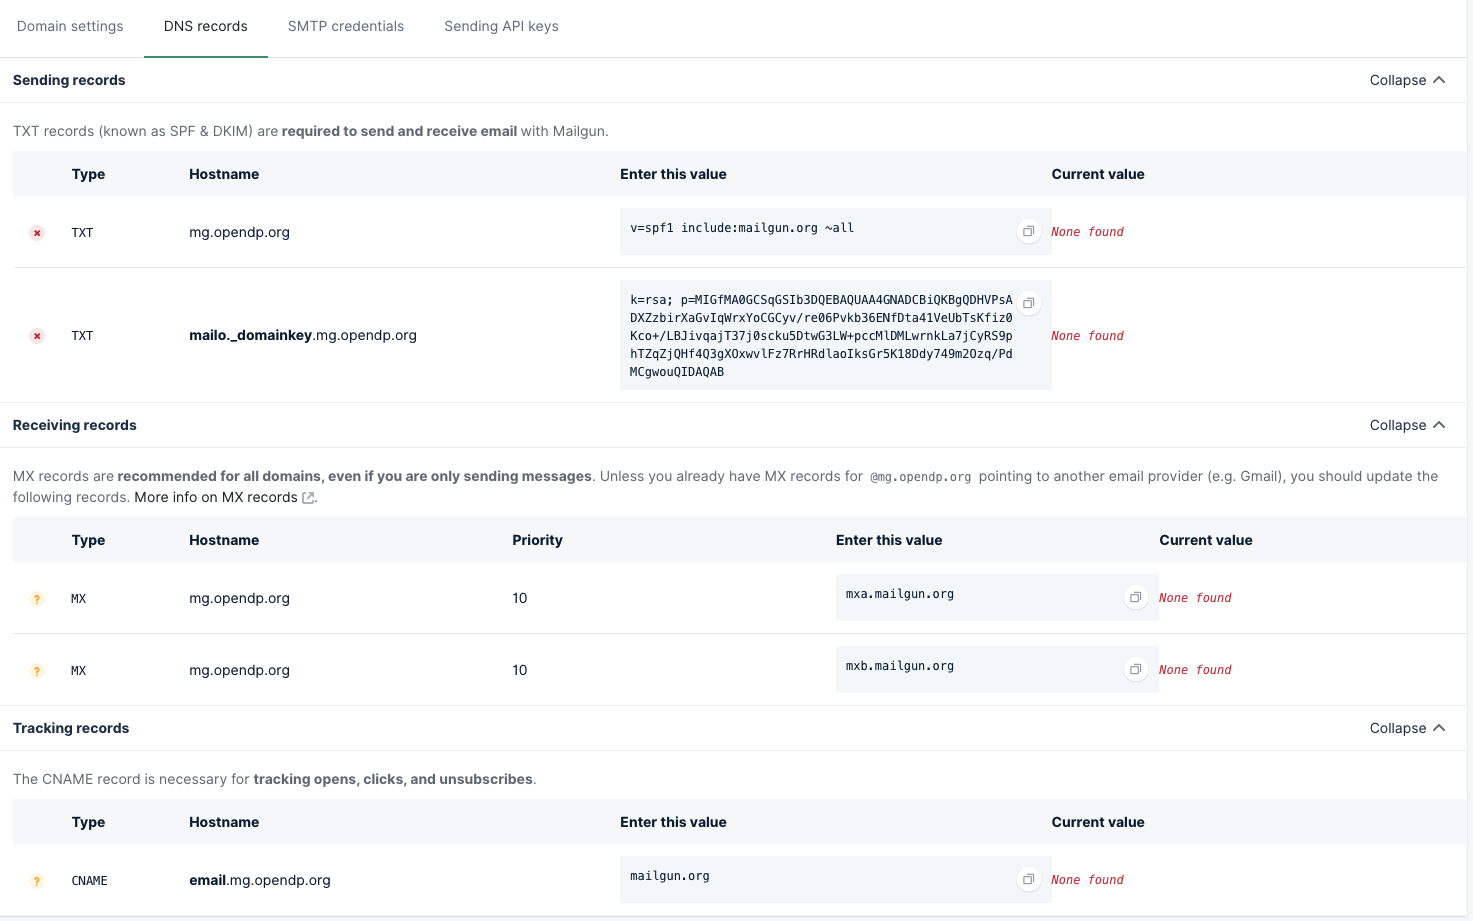Click the warning icon beside the second MX record
This screenshot has height=921, width=1473.
[37, 671]
